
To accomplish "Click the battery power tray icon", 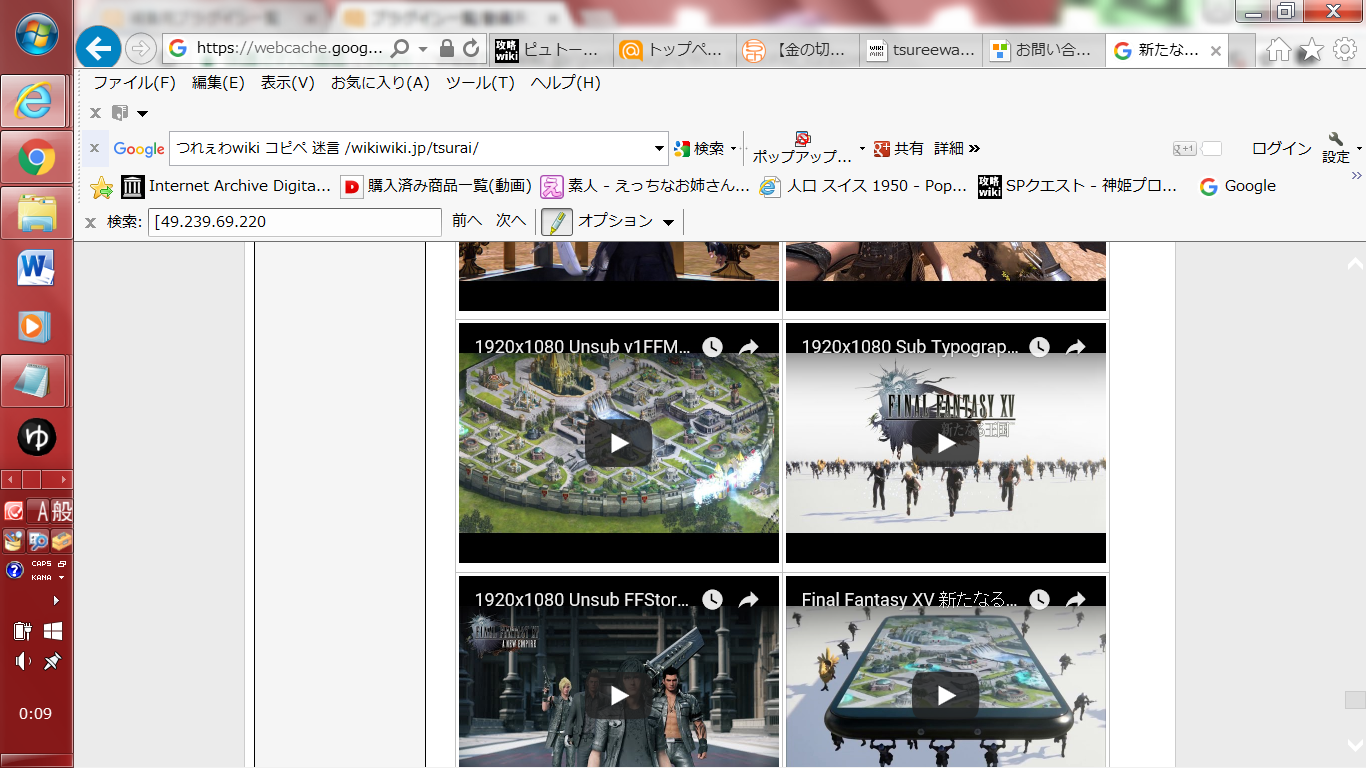I will 23,631.
